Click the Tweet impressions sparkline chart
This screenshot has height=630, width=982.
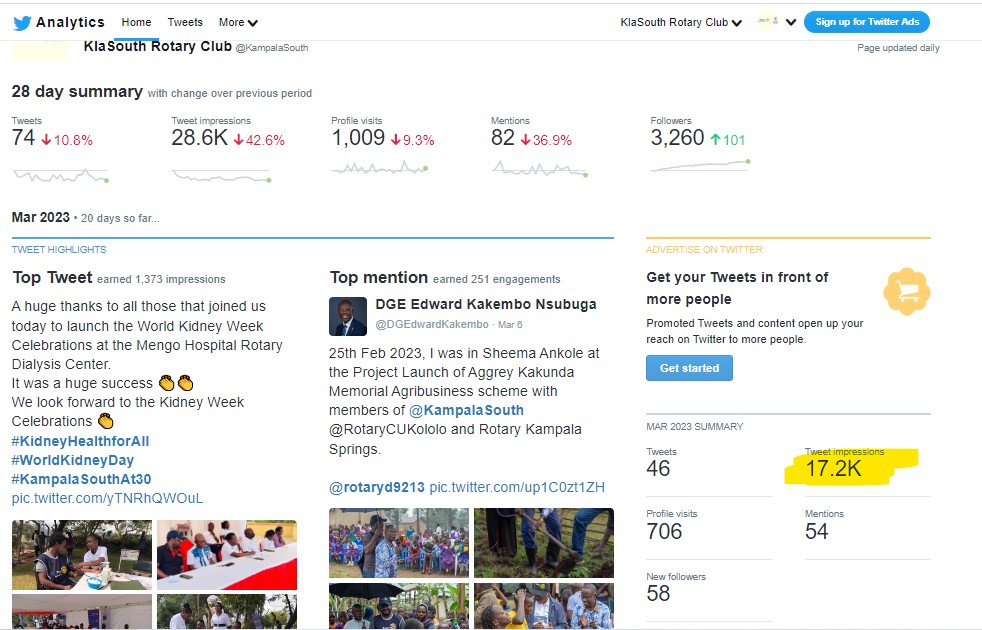click(x=220, y=176)
